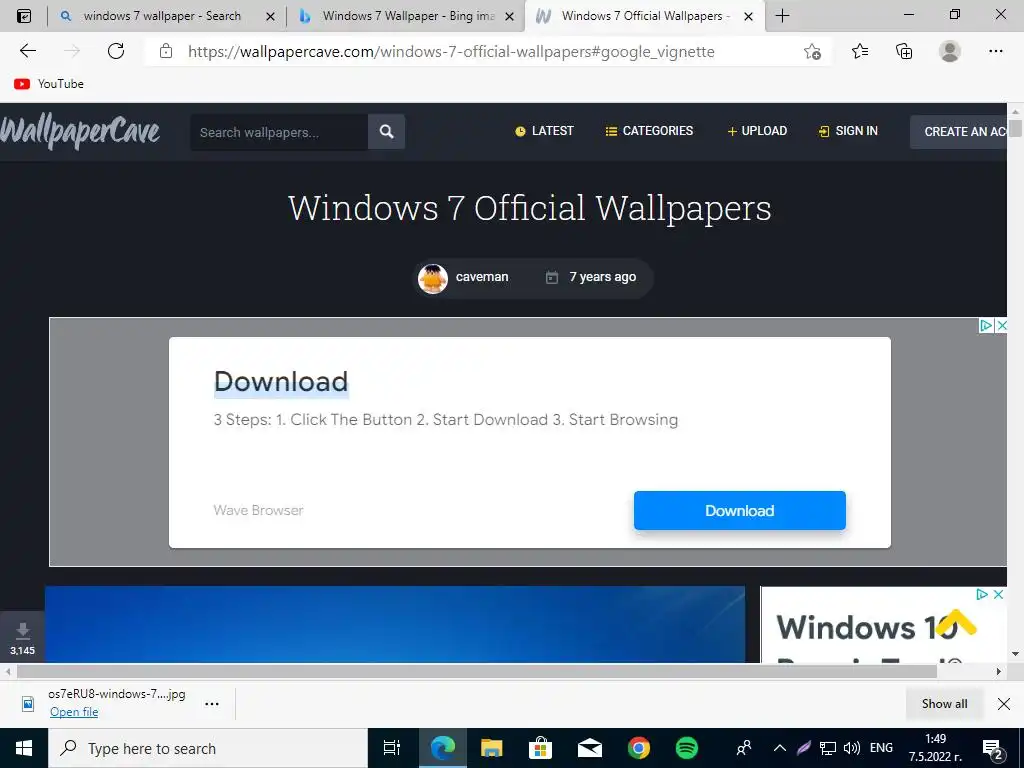1024x768 pixels.
Task: Open the browser profile avatar
Action: [x=950, y=51]
